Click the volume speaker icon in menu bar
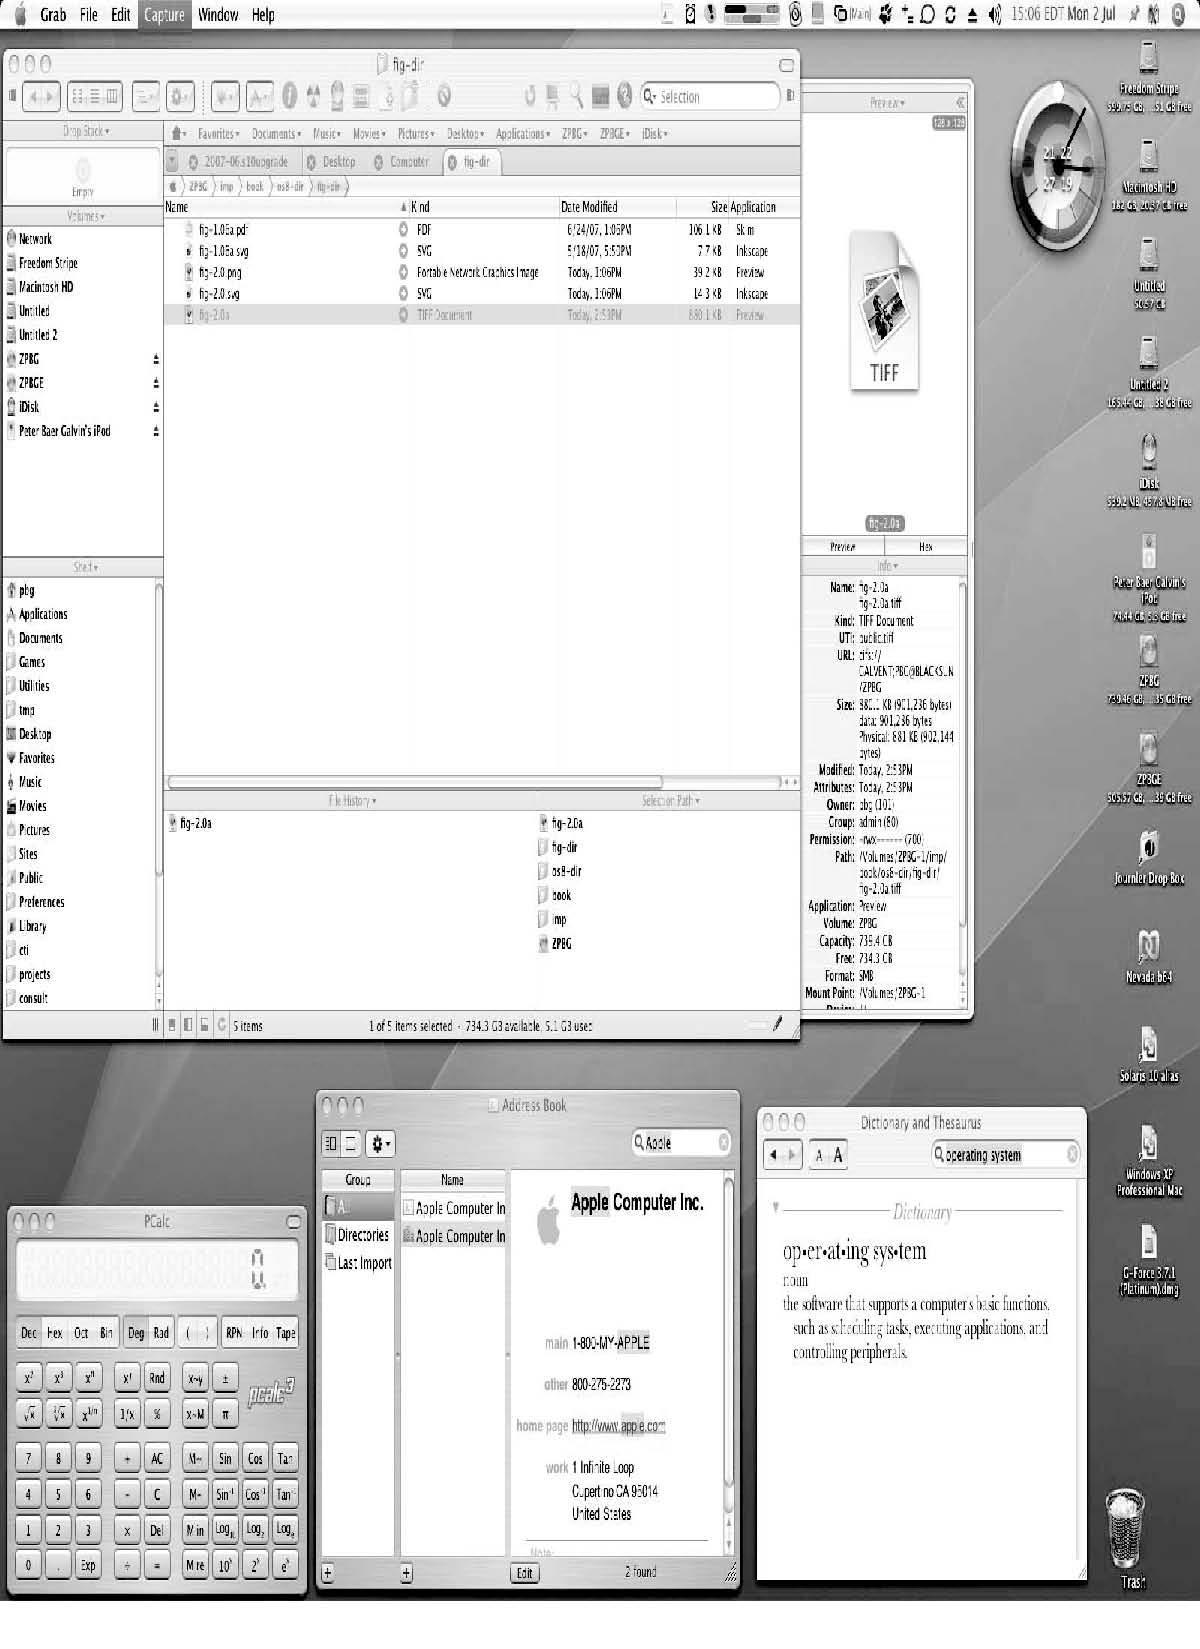Screen dimensions: 1200x1649 994,15
